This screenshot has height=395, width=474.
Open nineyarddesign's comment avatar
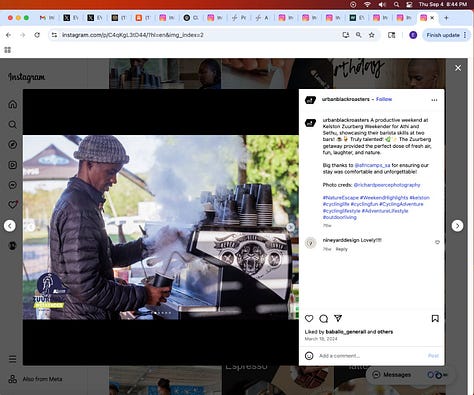(310, 243)
